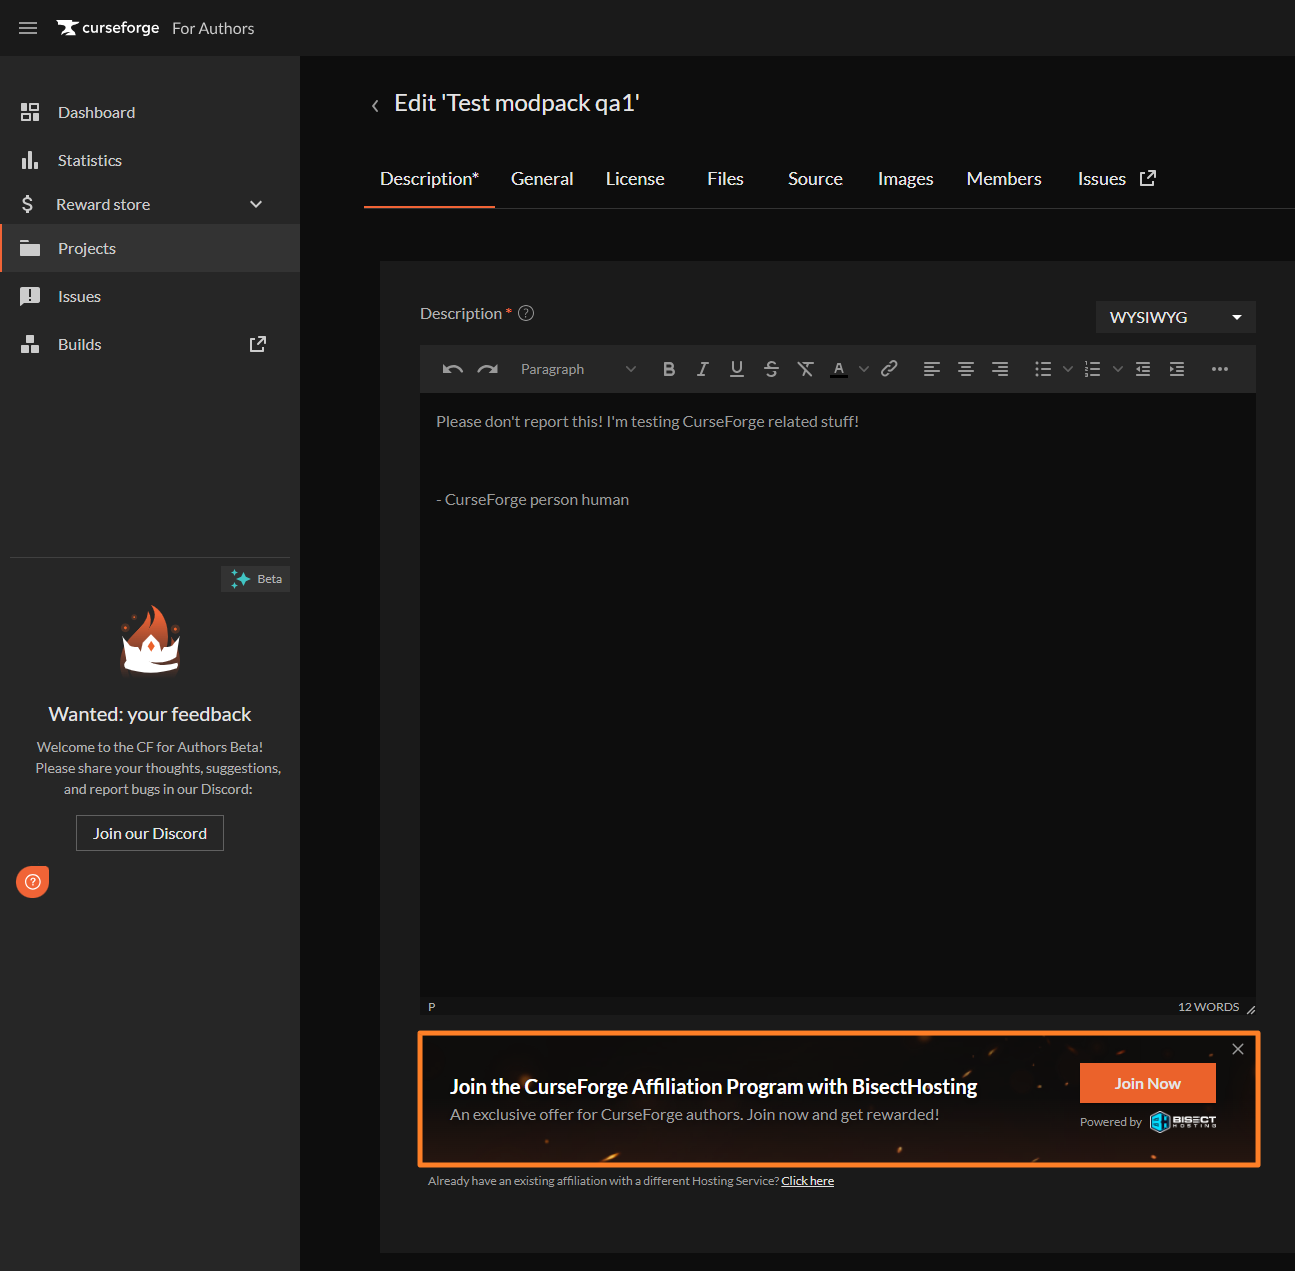
Task: Switch to the Members tab
Action: (1004, 179)
